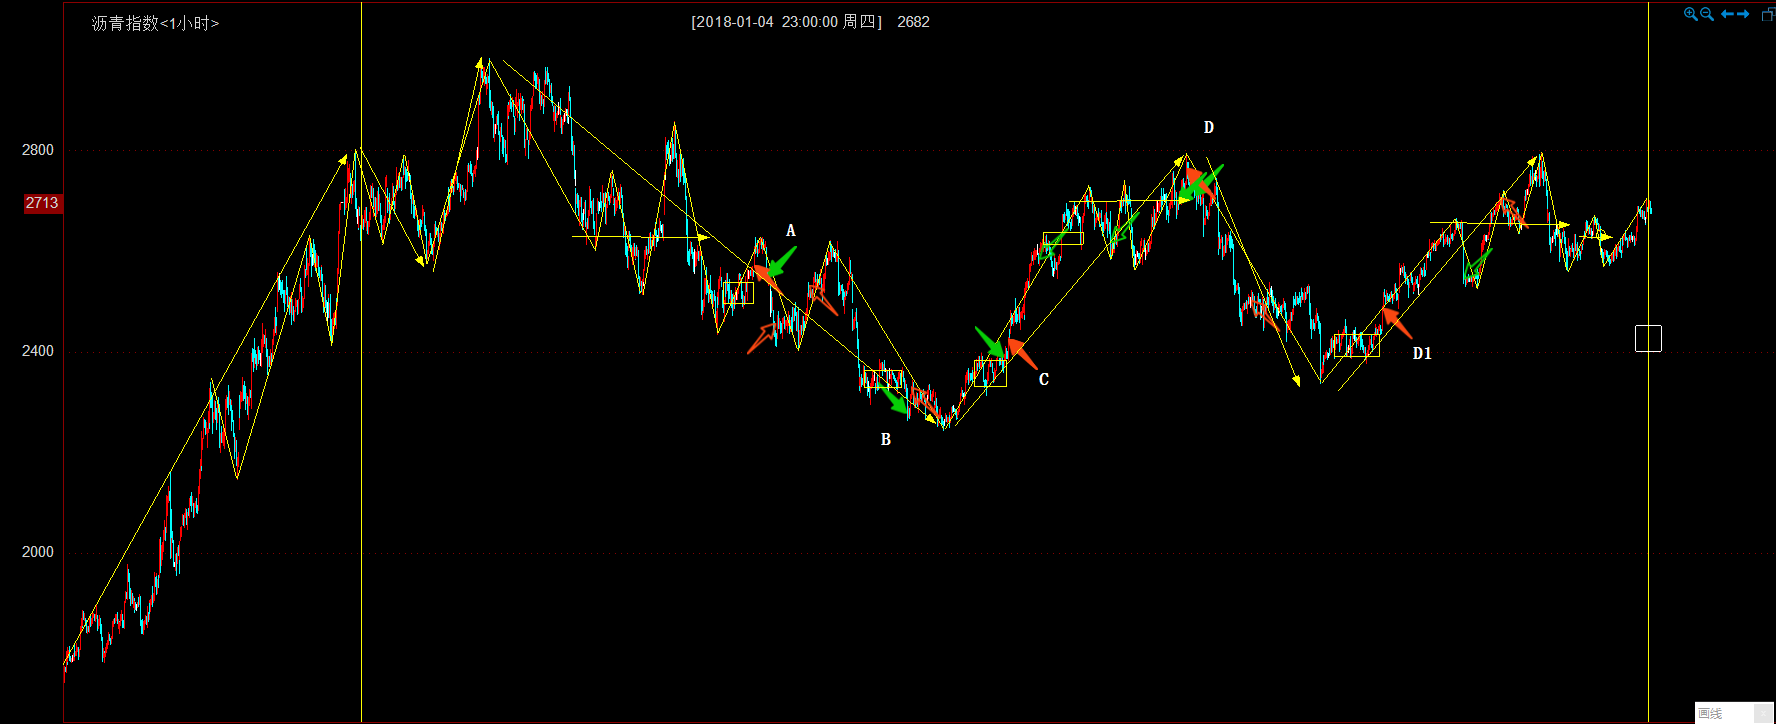Click the date text 2018-01-04 23:00:00 周四
Viewport: 1776px width, 724px height.
(x=787, y=22)
